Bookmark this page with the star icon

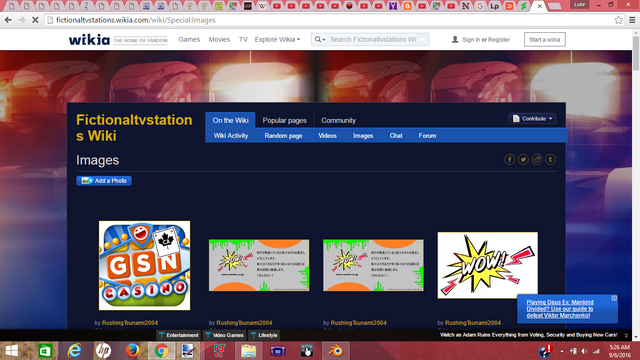[618, 20]
